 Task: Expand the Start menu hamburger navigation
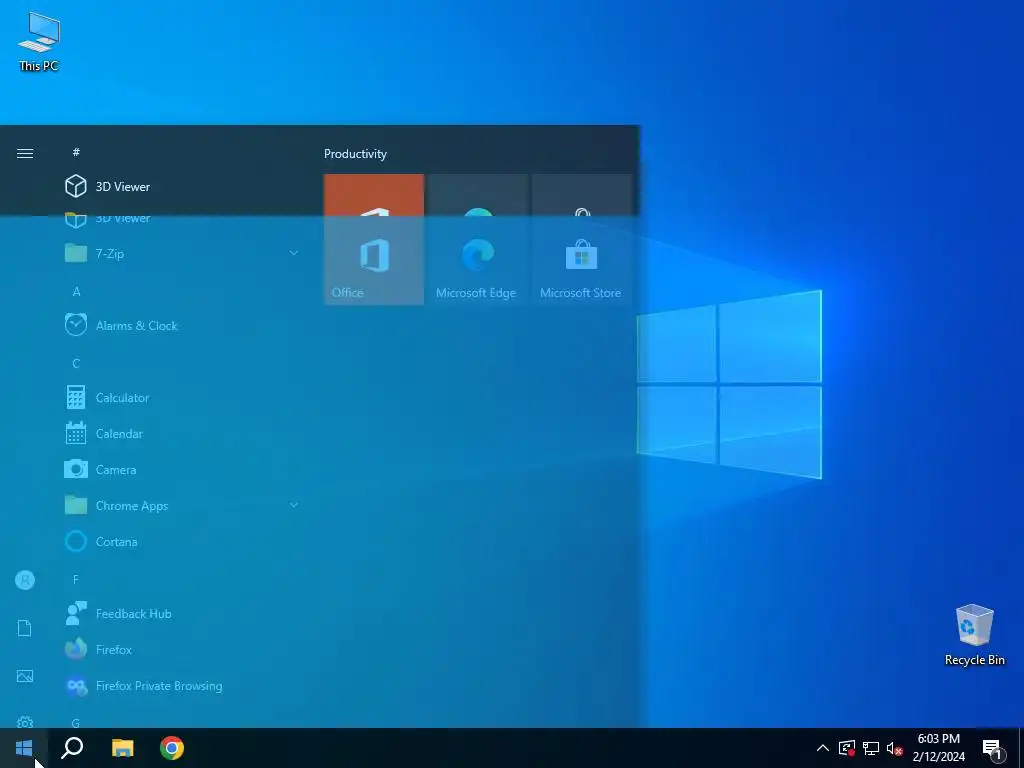coord(25,153)
